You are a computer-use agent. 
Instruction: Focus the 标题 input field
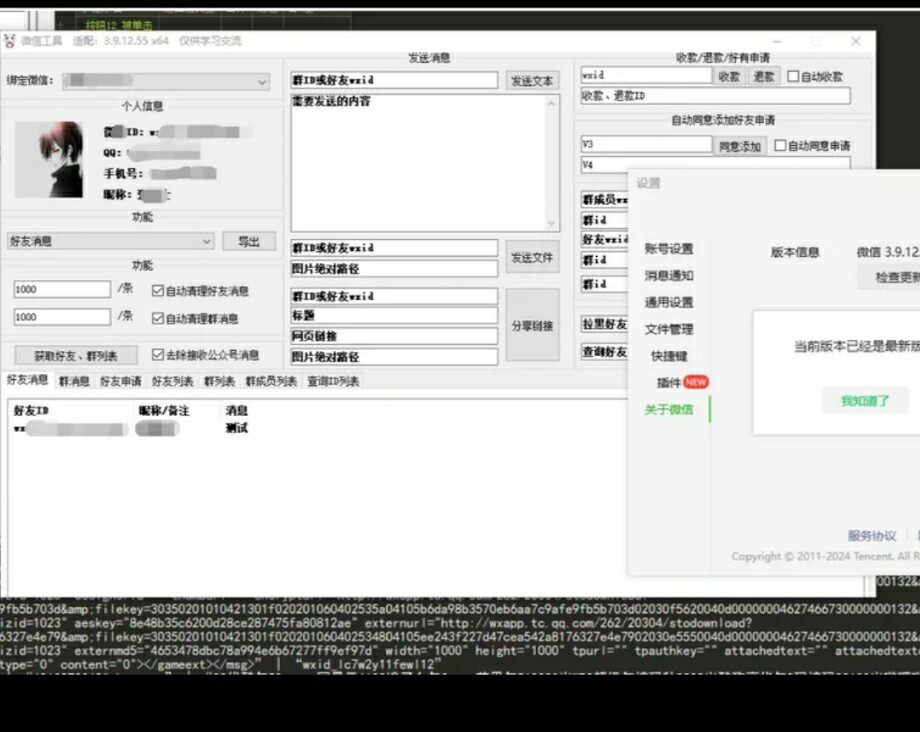pyautogui.click(x=394, y=316)
